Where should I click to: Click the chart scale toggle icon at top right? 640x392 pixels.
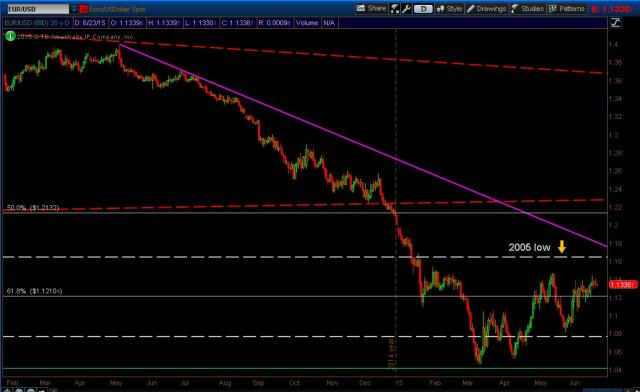(615, 23)
